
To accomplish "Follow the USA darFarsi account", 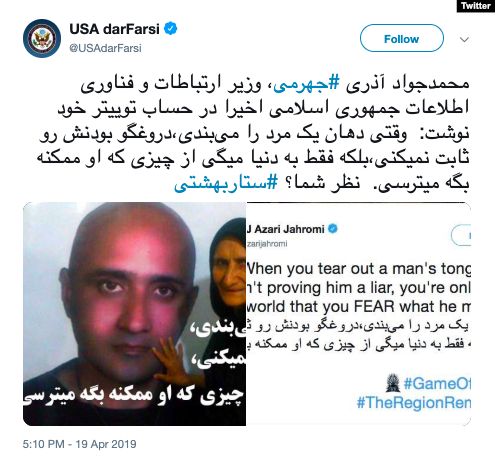I will (402, 38).
